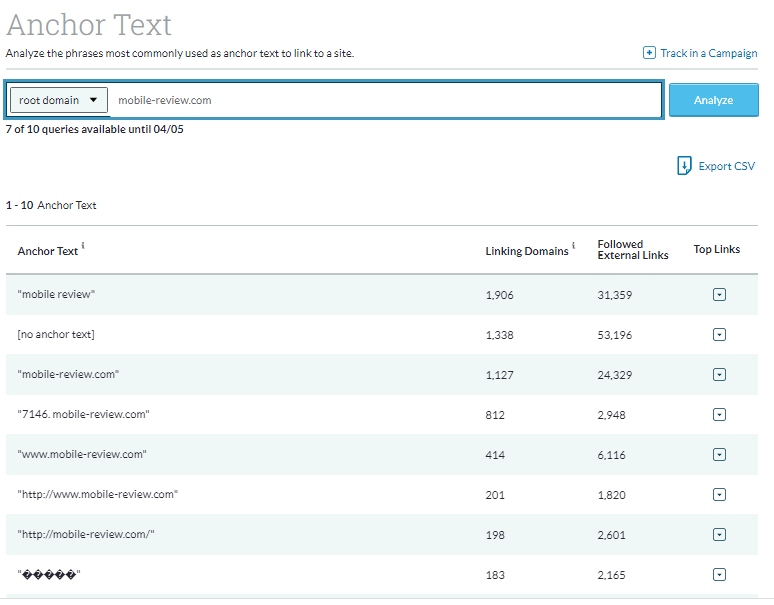
Task: Click the 198 linking domains value
Action: [495, 535]
